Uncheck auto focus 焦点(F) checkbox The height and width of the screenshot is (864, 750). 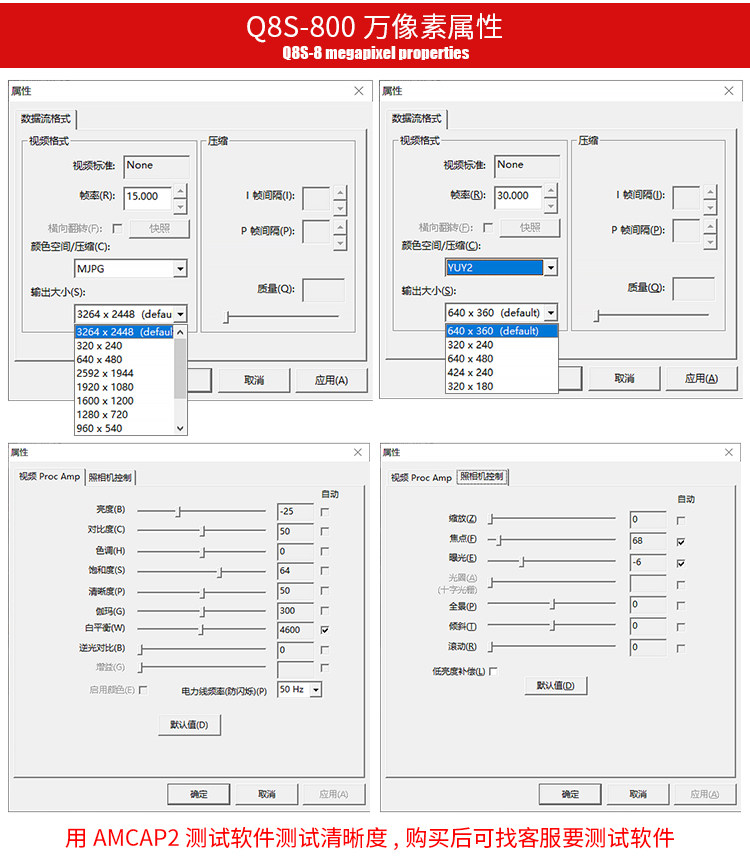click(x=681, y=542)
